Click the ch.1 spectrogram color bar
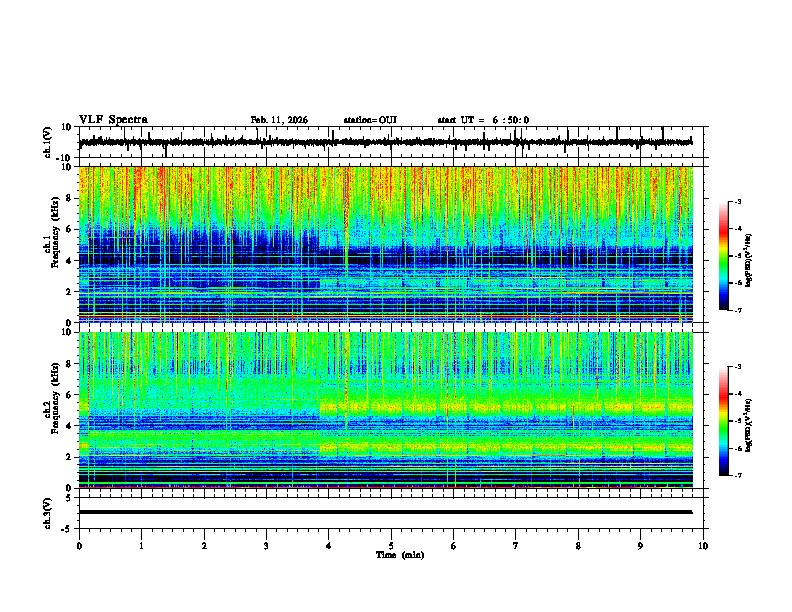 (x=723, y=256)
